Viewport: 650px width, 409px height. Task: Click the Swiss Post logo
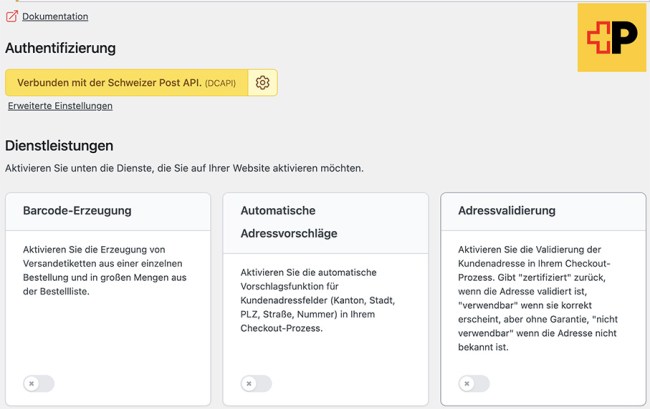tap(611, 37)
